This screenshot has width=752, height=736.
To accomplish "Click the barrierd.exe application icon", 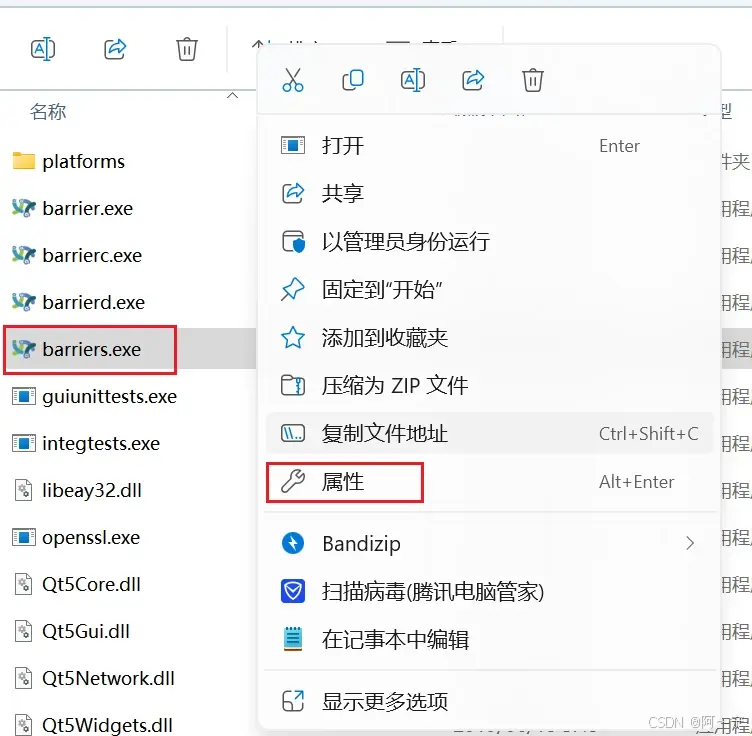I will [24, 302].
